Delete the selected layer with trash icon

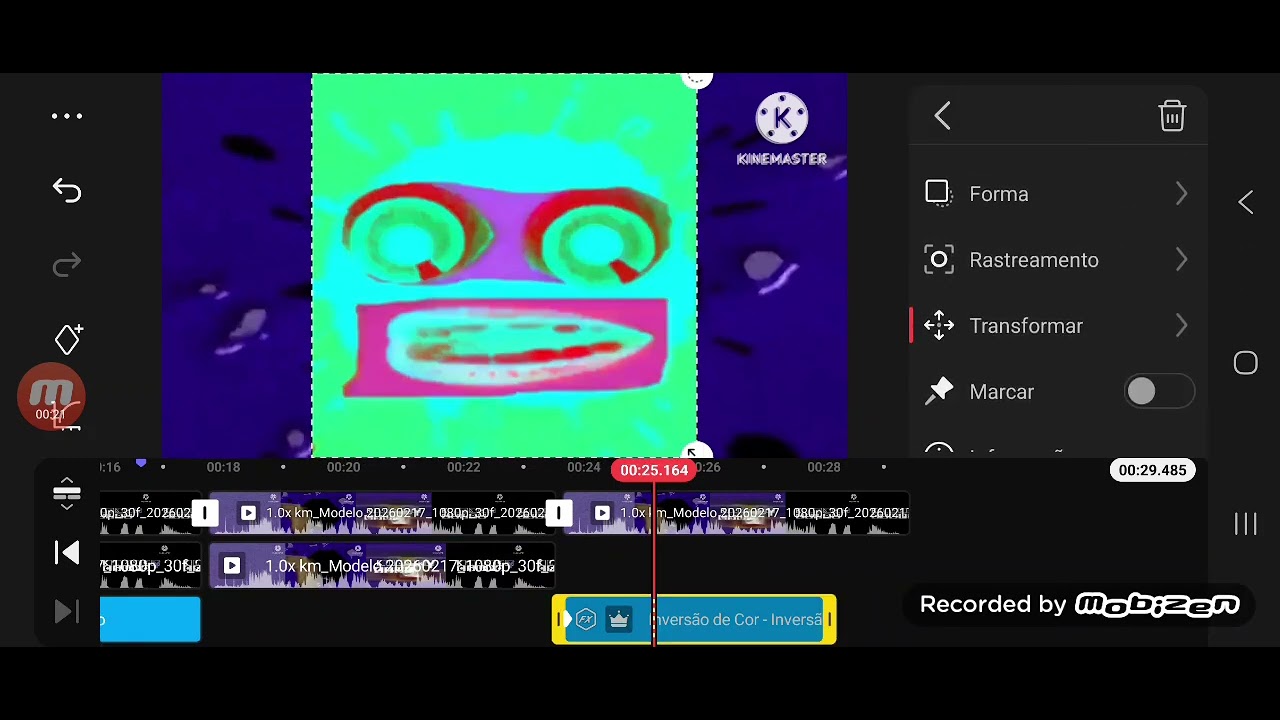[x=1172, y=116]
